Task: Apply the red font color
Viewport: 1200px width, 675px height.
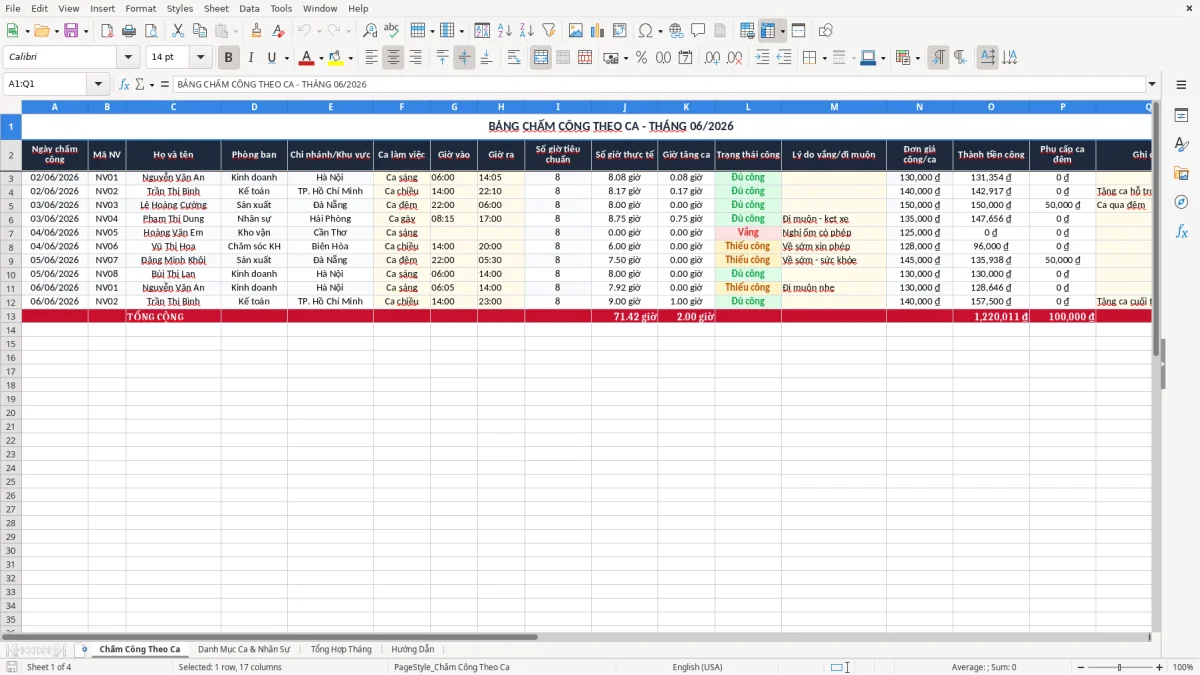Action: tap(307, 58)
